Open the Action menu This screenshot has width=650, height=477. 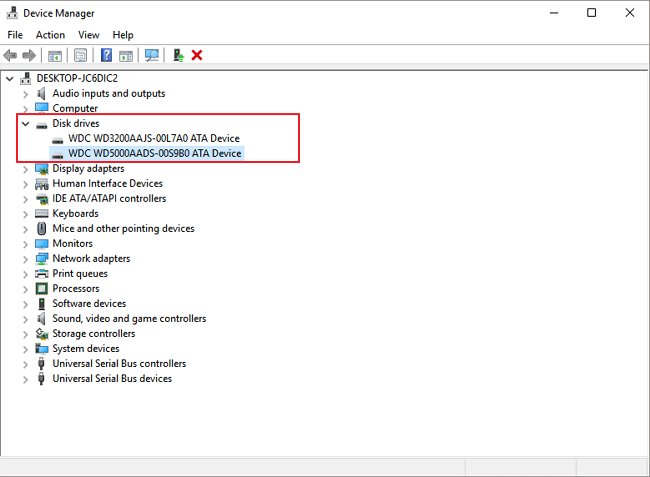(x=50, y=35)
